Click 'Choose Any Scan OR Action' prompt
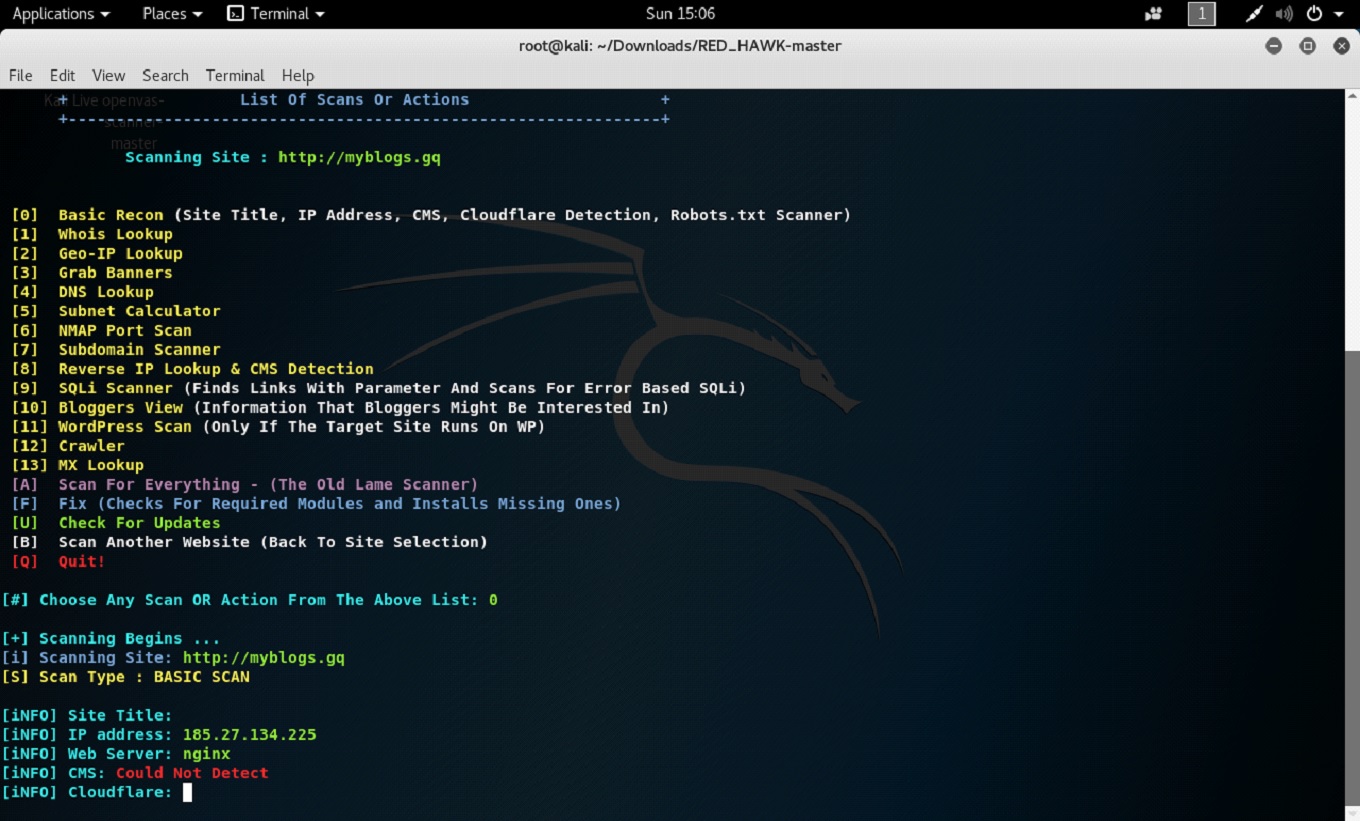The image size is (1360, 821). point(250,600)
